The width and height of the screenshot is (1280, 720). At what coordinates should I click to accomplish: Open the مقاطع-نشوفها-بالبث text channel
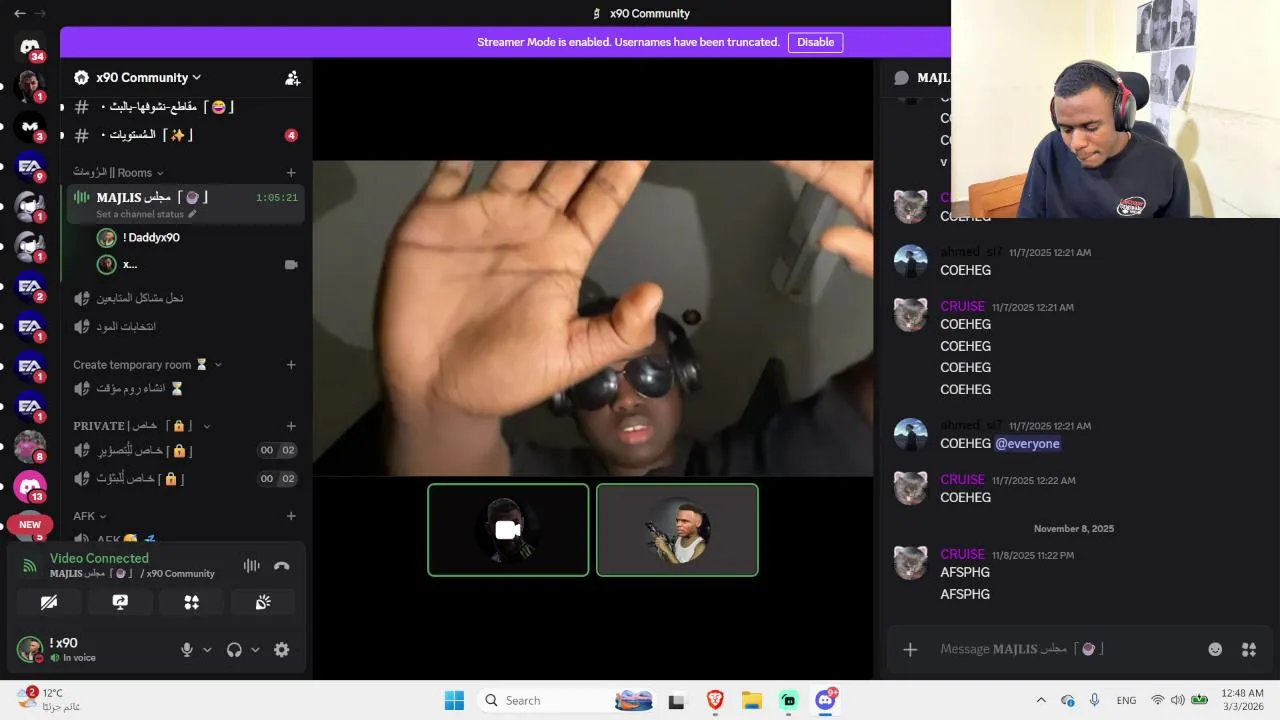click(185, 107)
